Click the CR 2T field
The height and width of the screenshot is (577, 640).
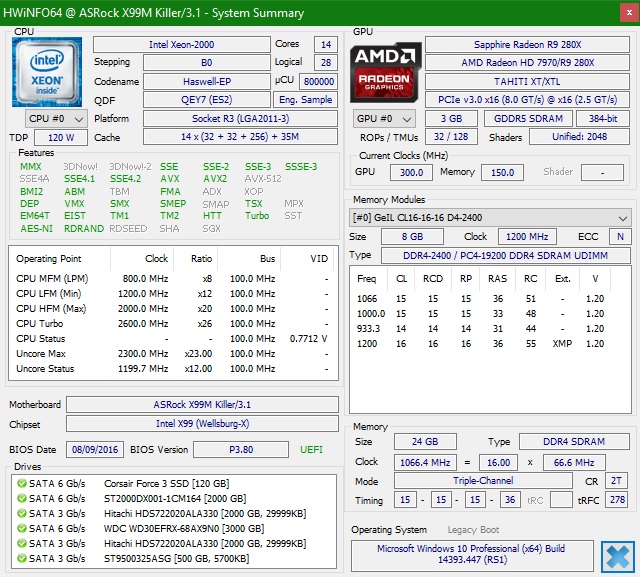pyautogui.click(x=616, y=481)
